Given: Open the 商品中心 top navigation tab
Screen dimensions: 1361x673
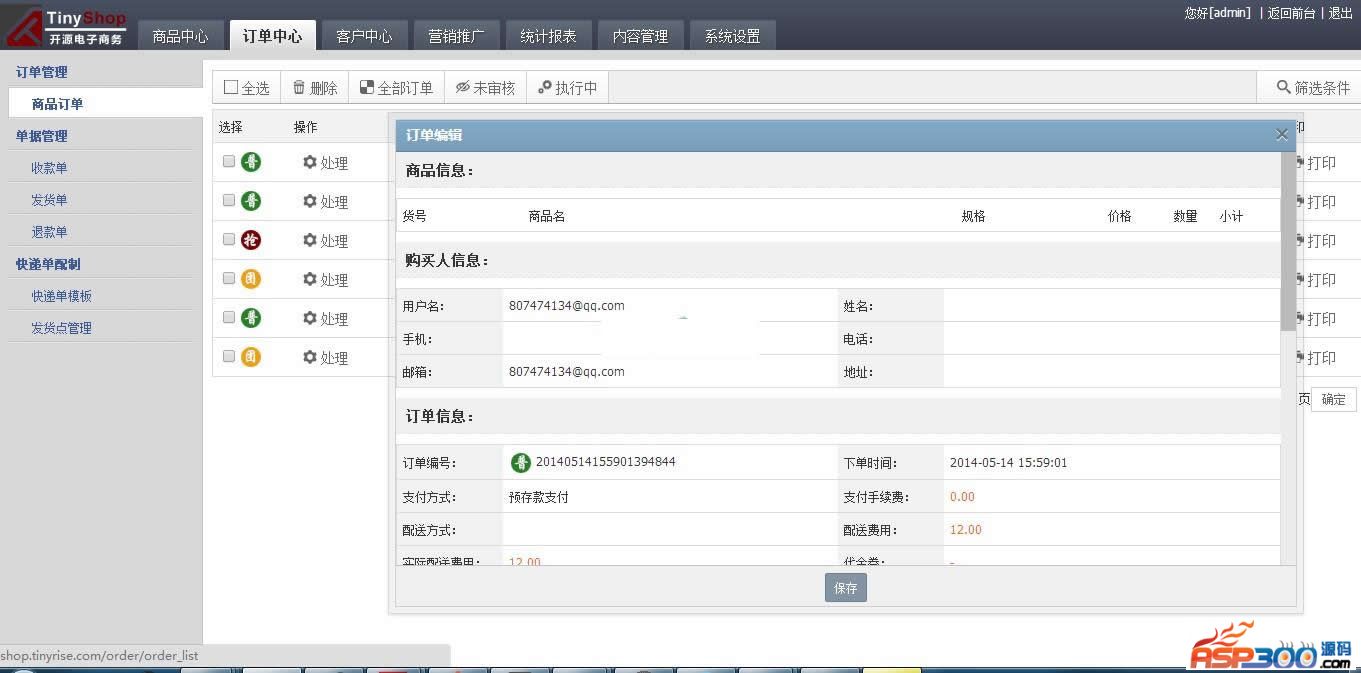Looking at the screenshot, I should [x=180, y=36].
